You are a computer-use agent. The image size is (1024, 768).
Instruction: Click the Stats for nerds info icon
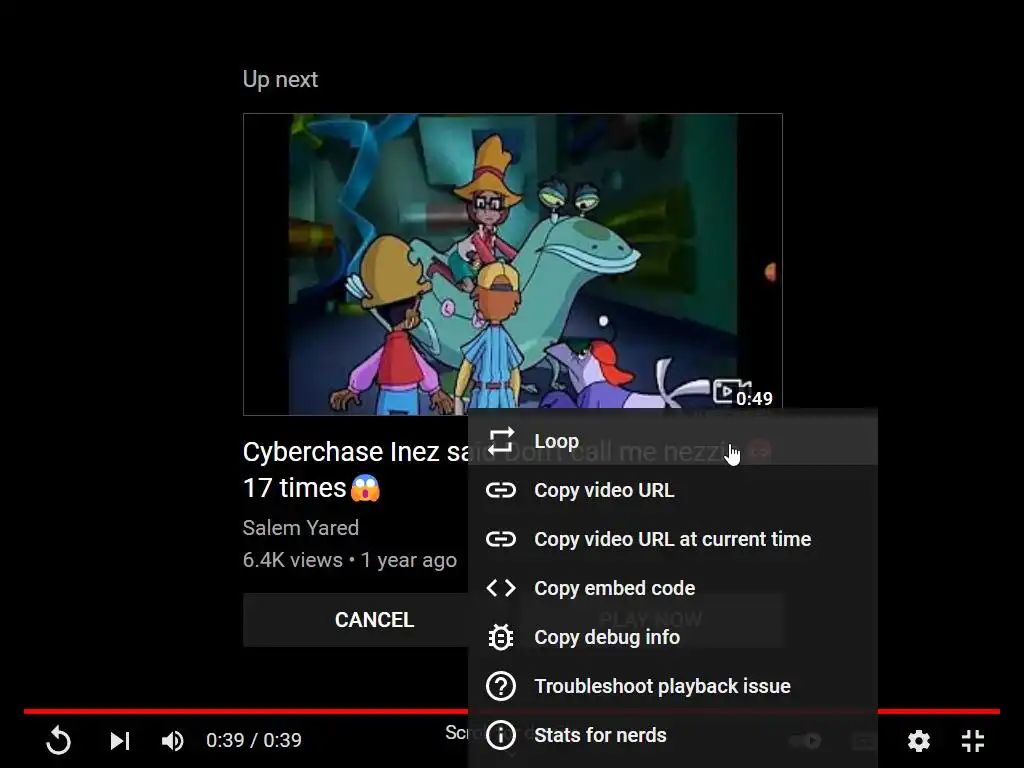501,735
